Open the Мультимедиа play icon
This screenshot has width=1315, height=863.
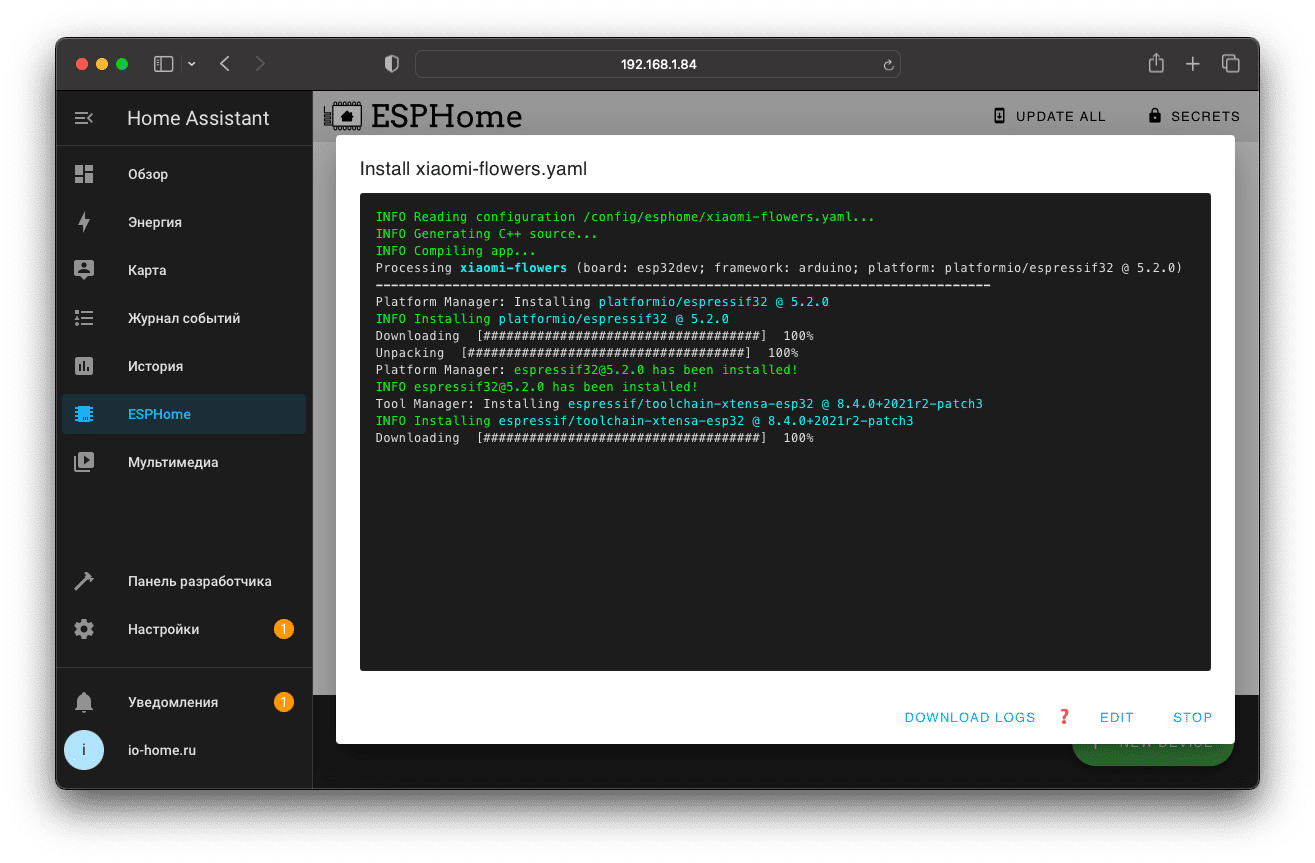pos(84,462)
